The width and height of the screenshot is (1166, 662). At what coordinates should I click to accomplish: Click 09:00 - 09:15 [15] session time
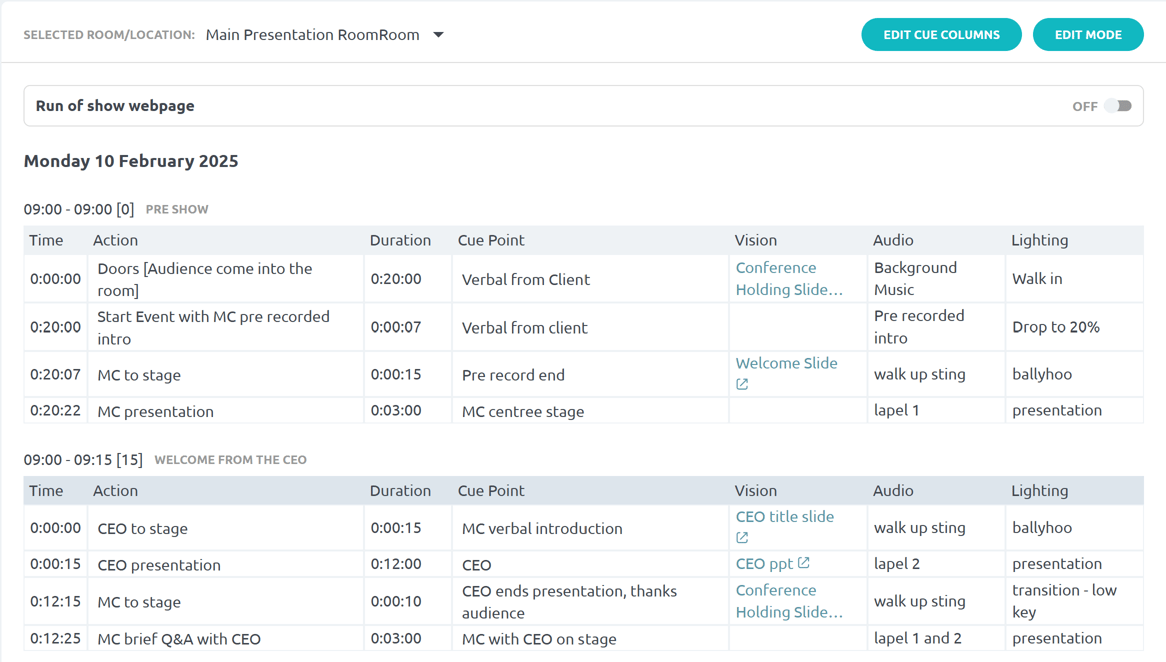coord(83,460)
